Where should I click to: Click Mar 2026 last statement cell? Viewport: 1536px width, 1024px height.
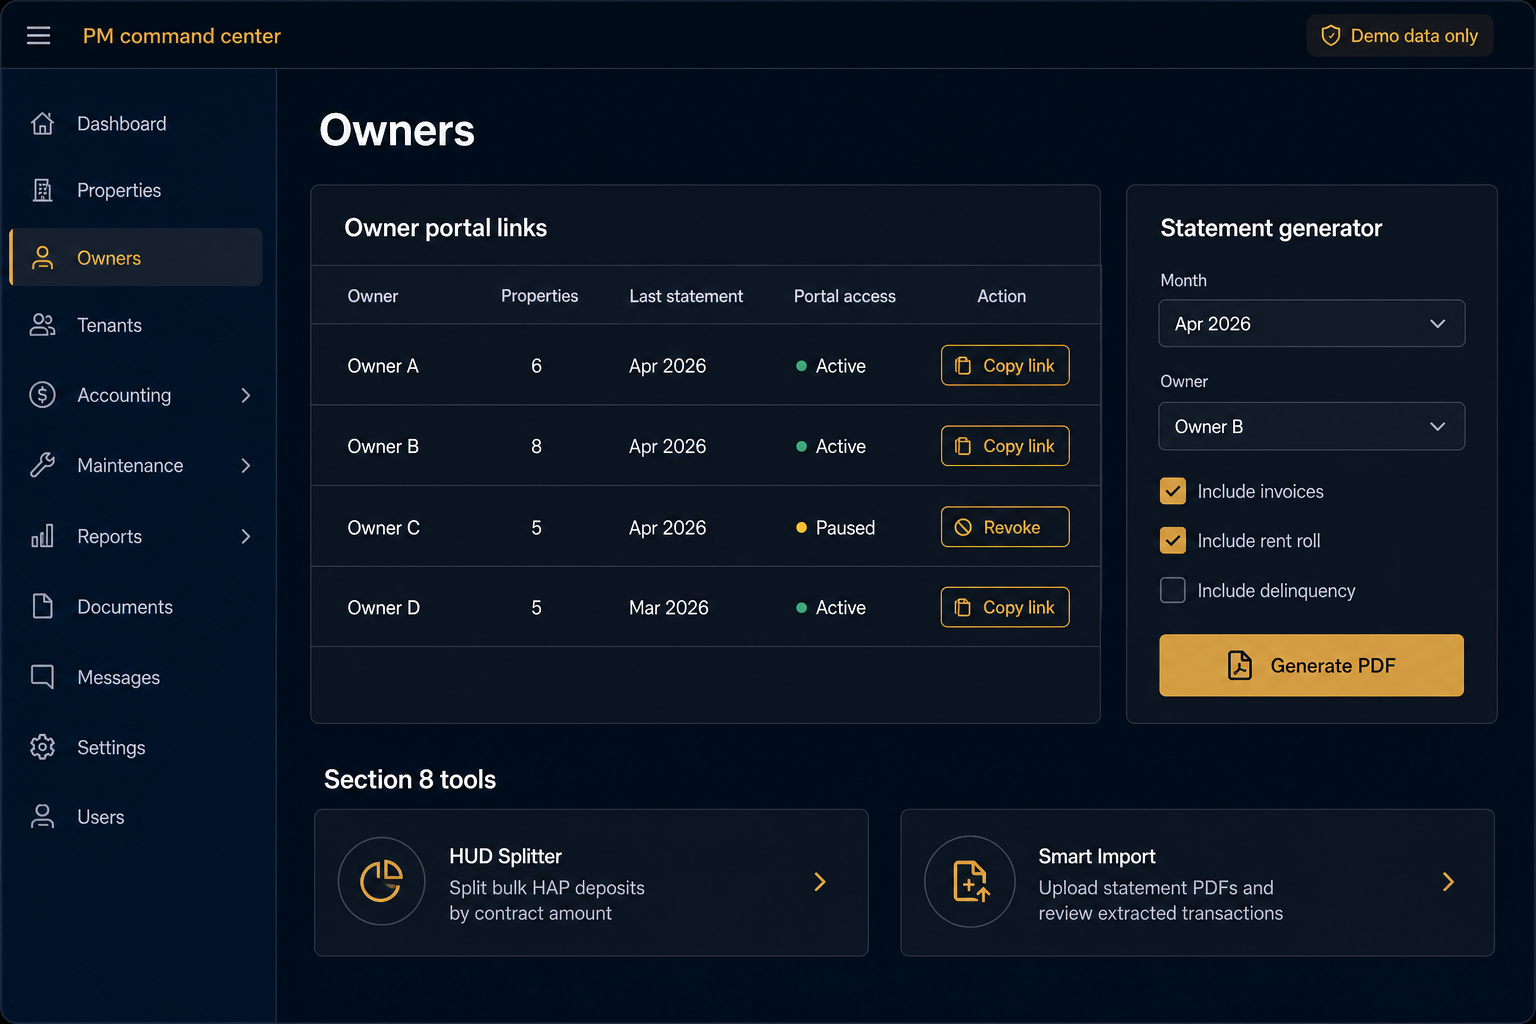[x=669, y=607]
